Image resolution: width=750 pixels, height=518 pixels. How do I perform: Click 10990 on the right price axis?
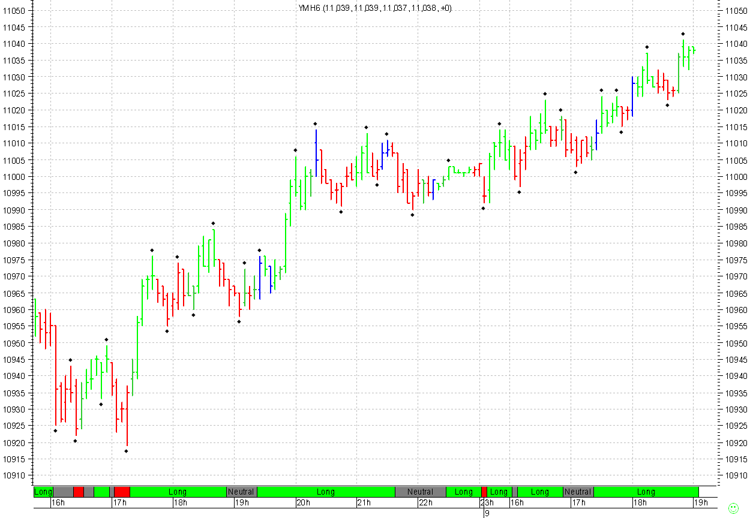736,210
